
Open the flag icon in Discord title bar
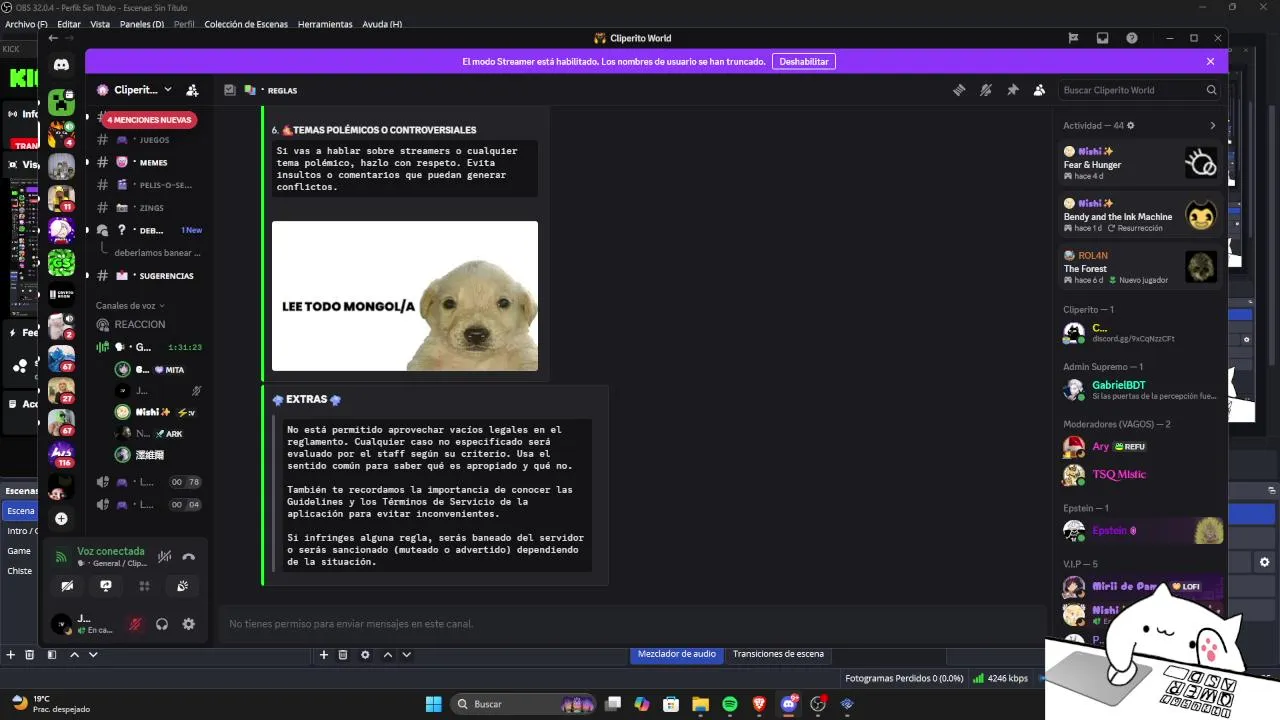point(1073,38)
